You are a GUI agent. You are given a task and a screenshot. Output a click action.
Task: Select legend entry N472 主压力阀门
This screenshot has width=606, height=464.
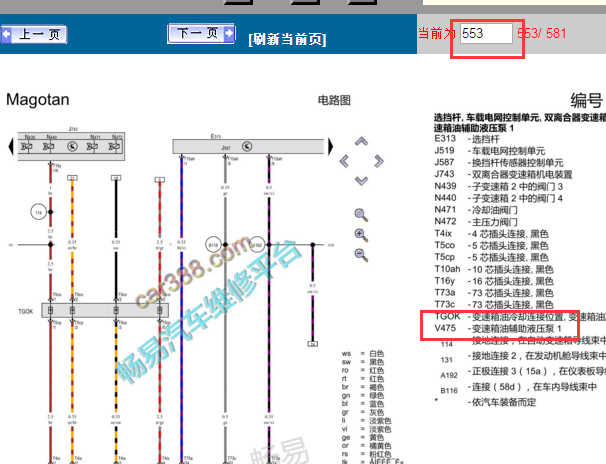[x=476, y=222]
